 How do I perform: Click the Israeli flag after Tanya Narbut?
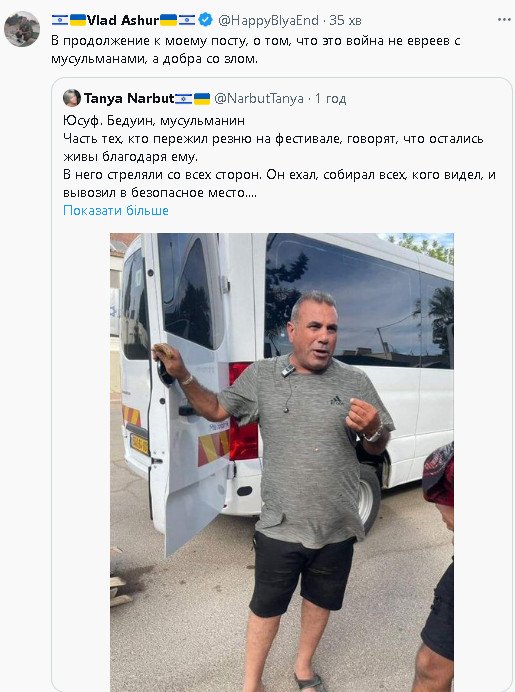(184, 98)
